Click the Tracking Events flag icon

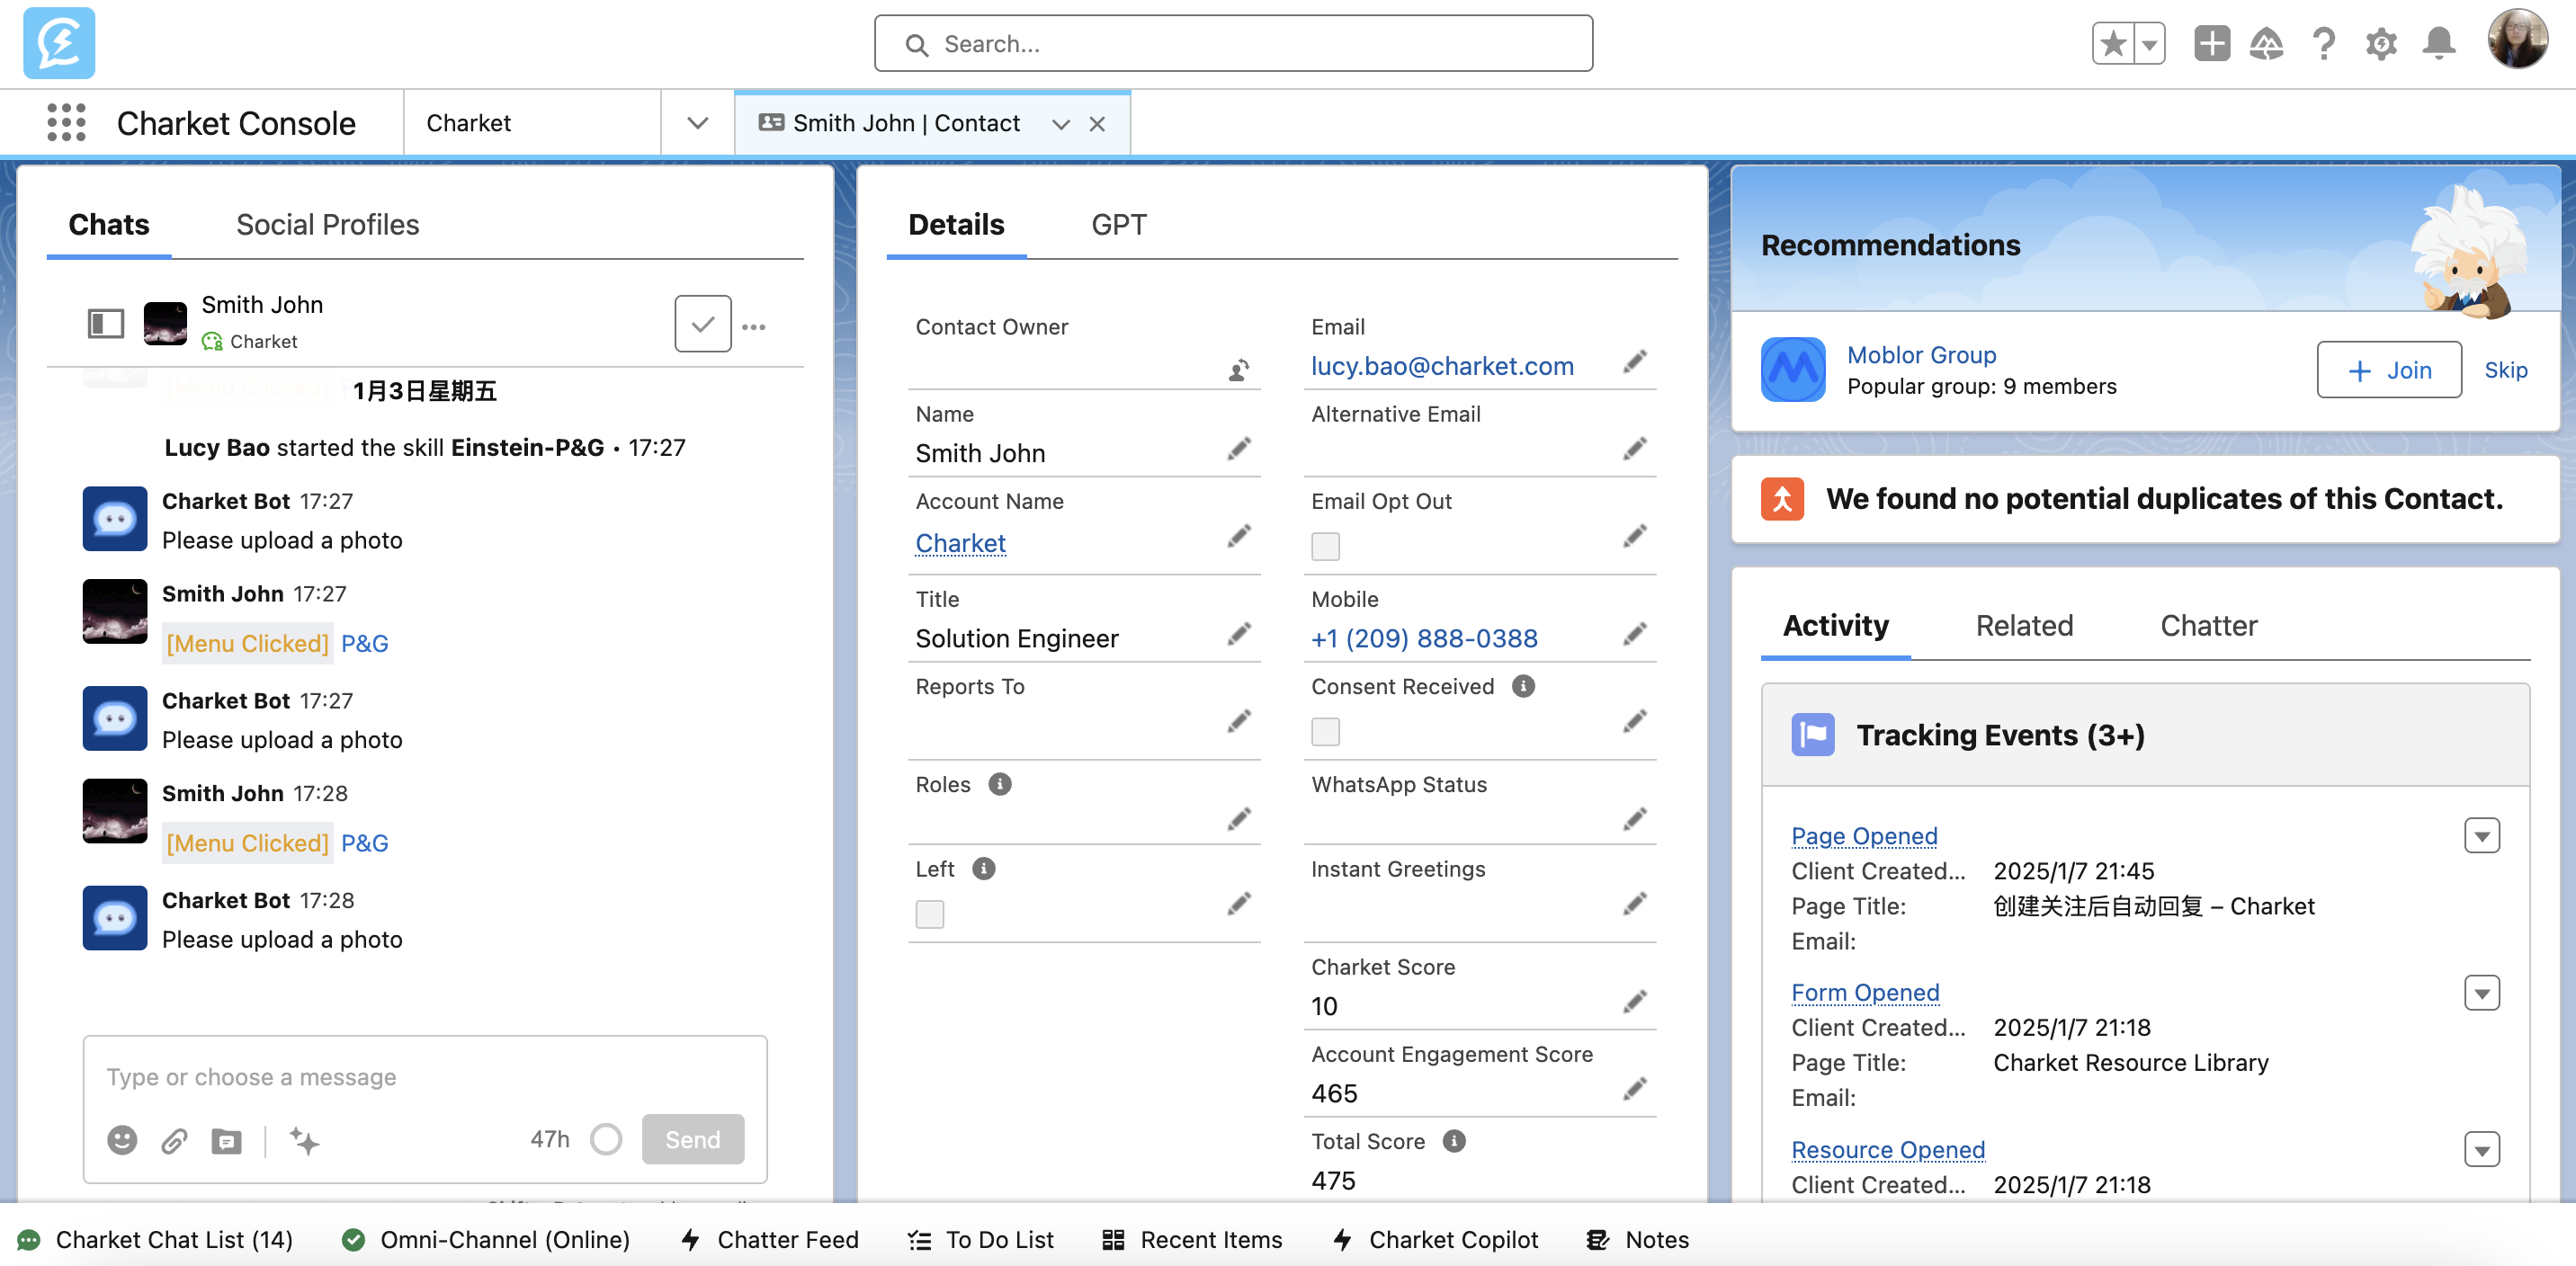[1812, 734]
